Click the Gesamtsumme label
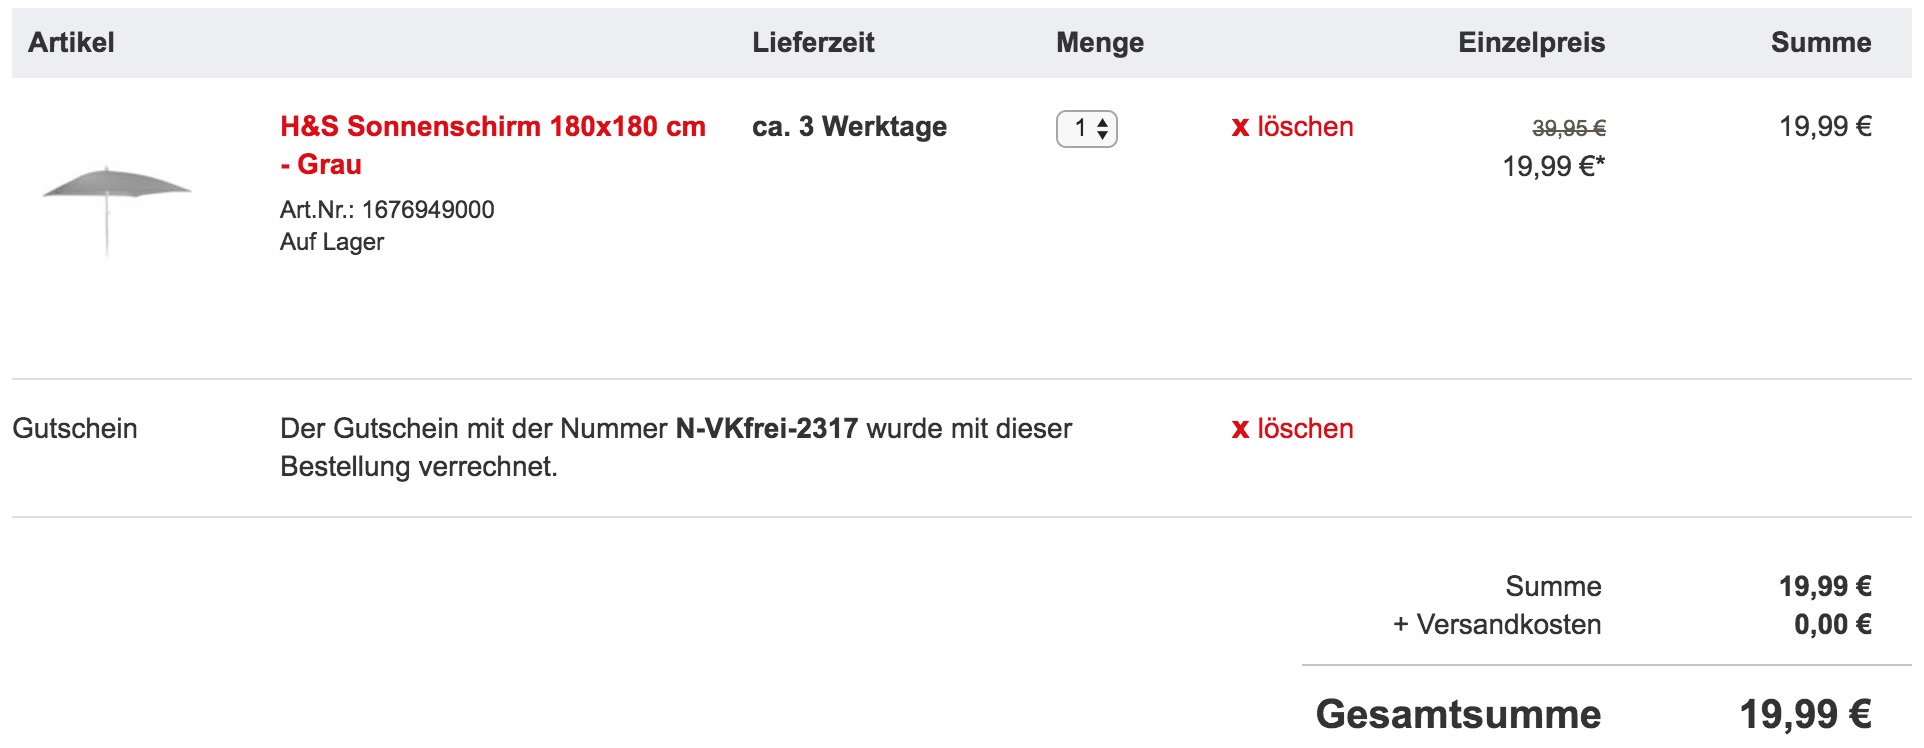This screenshot has height=748, width=1924. (x=1458, y=715)
